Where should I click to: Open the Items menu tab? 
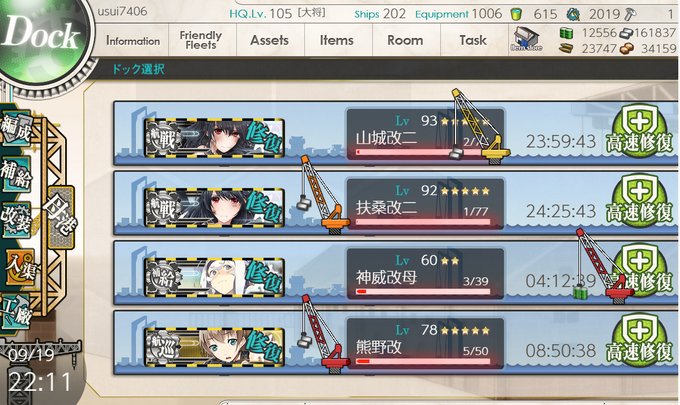coord(337,40)
